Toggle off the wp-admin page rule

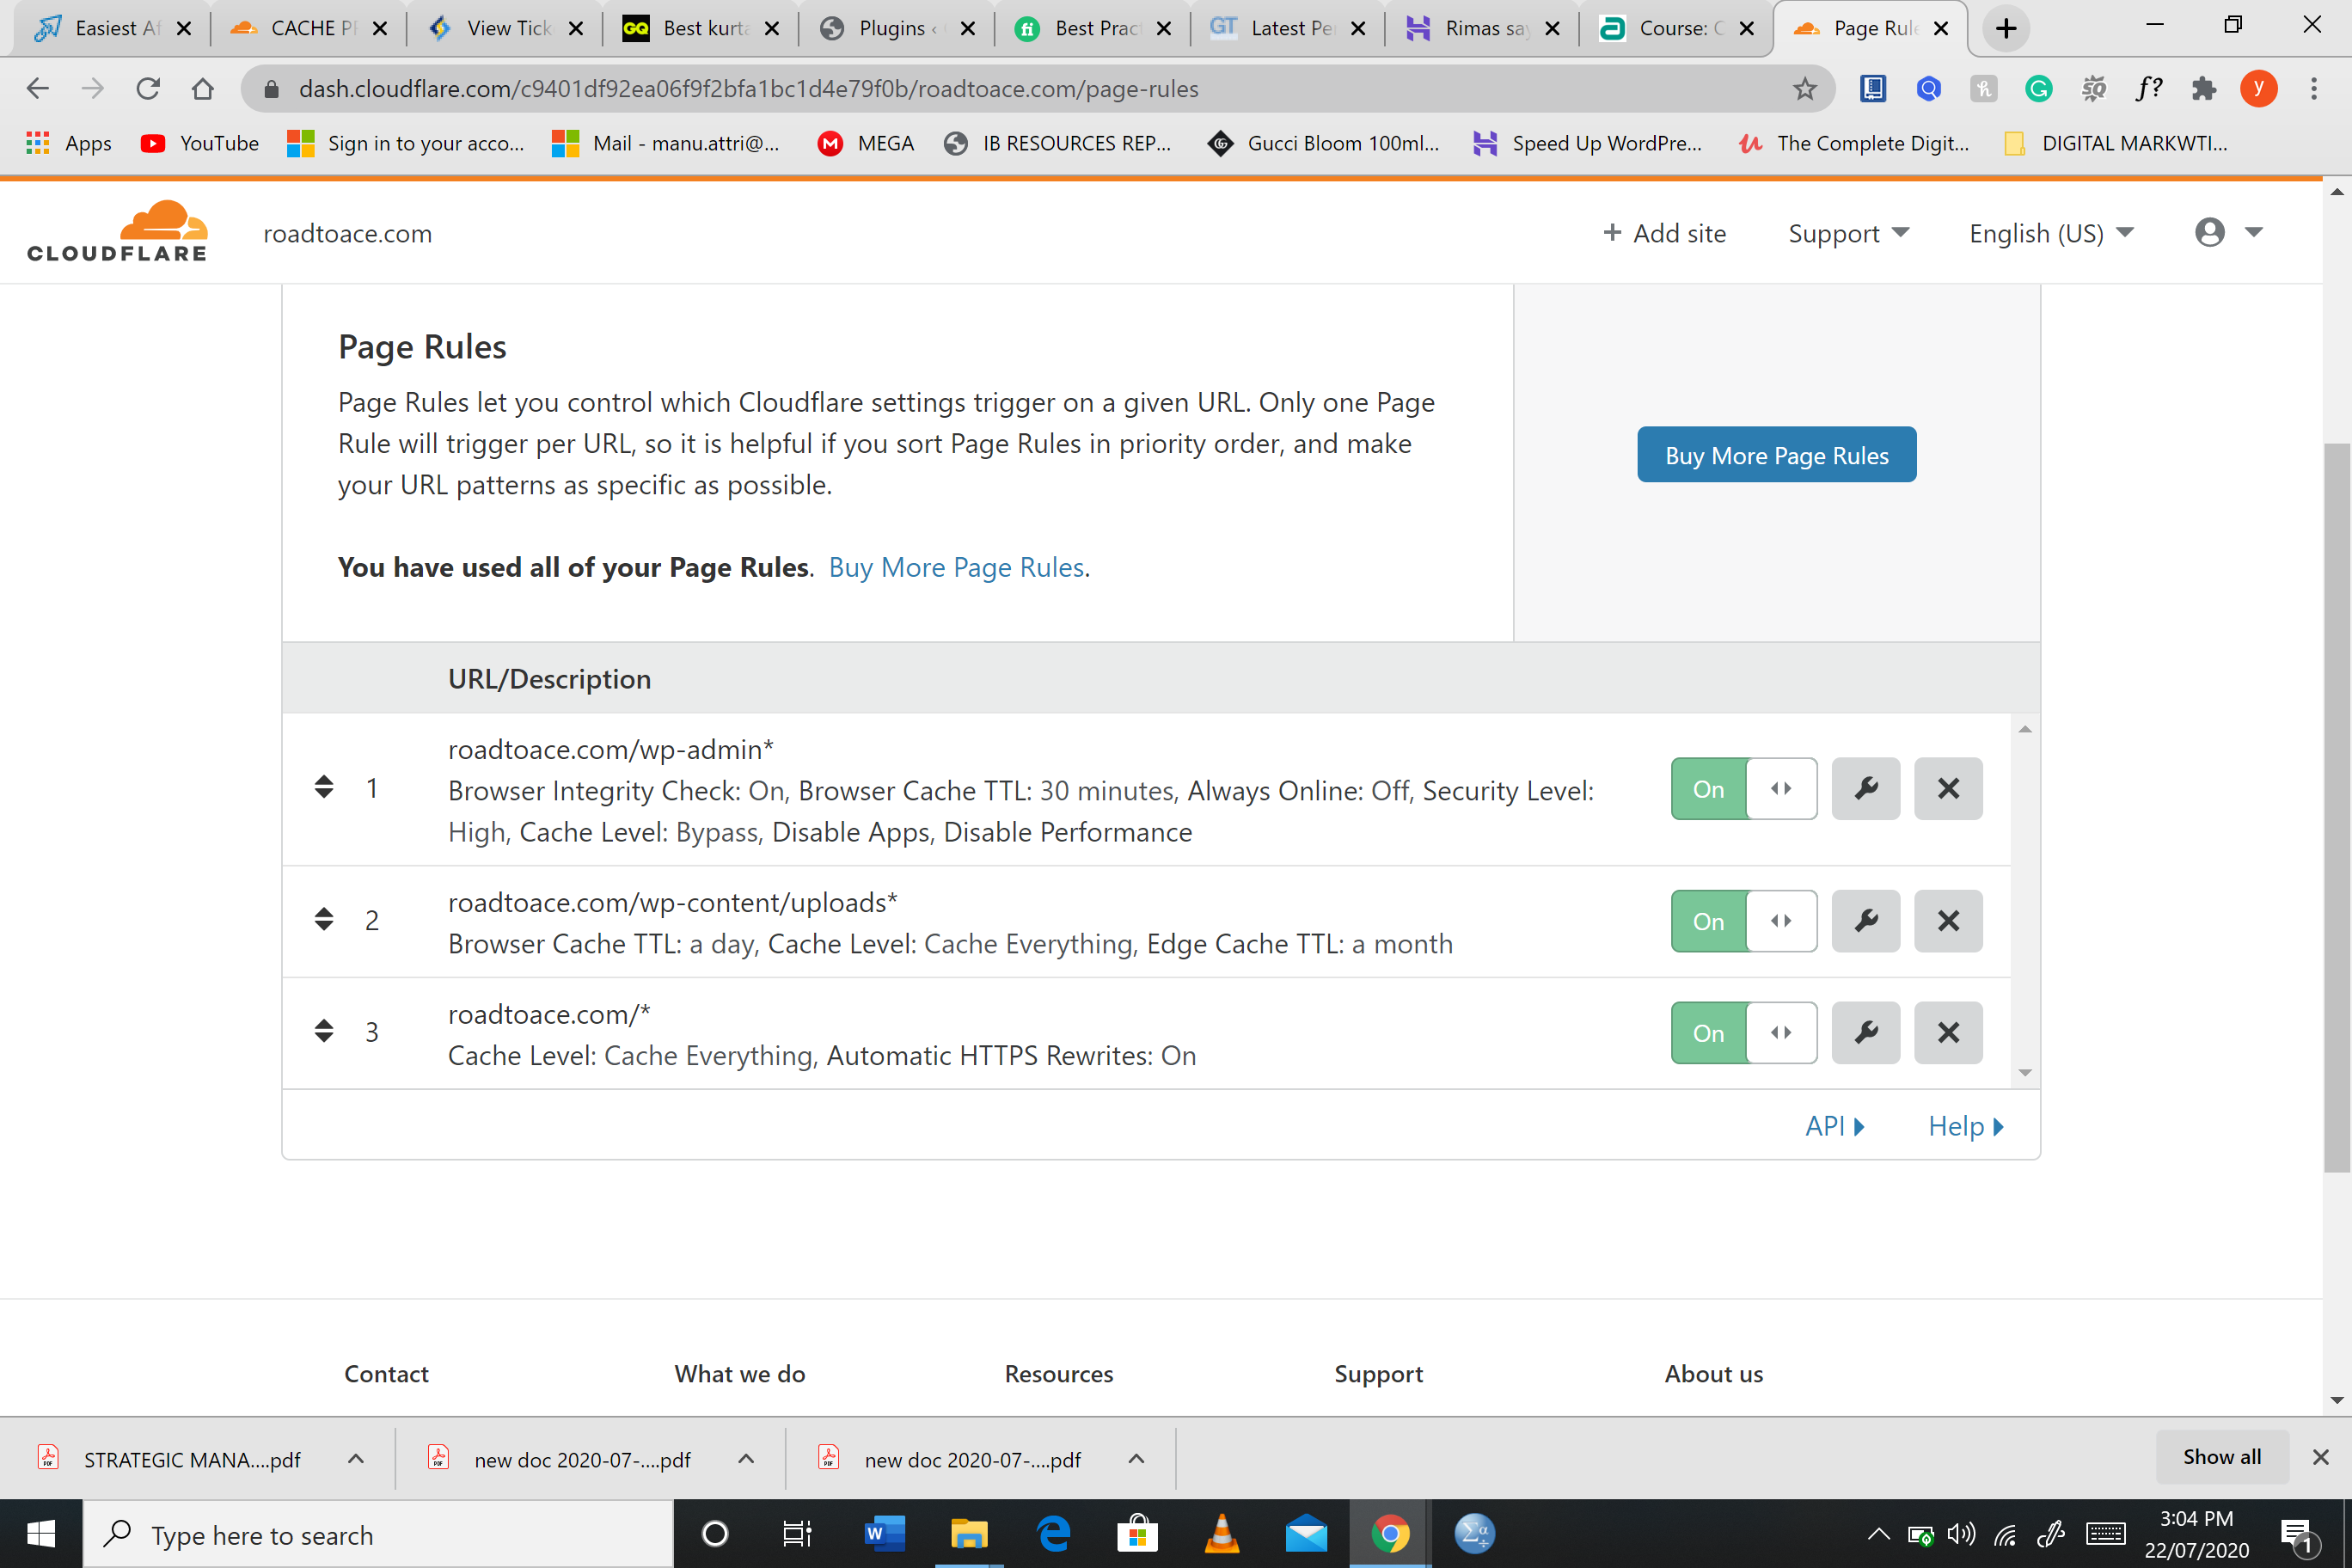[x=1743, y=788]
